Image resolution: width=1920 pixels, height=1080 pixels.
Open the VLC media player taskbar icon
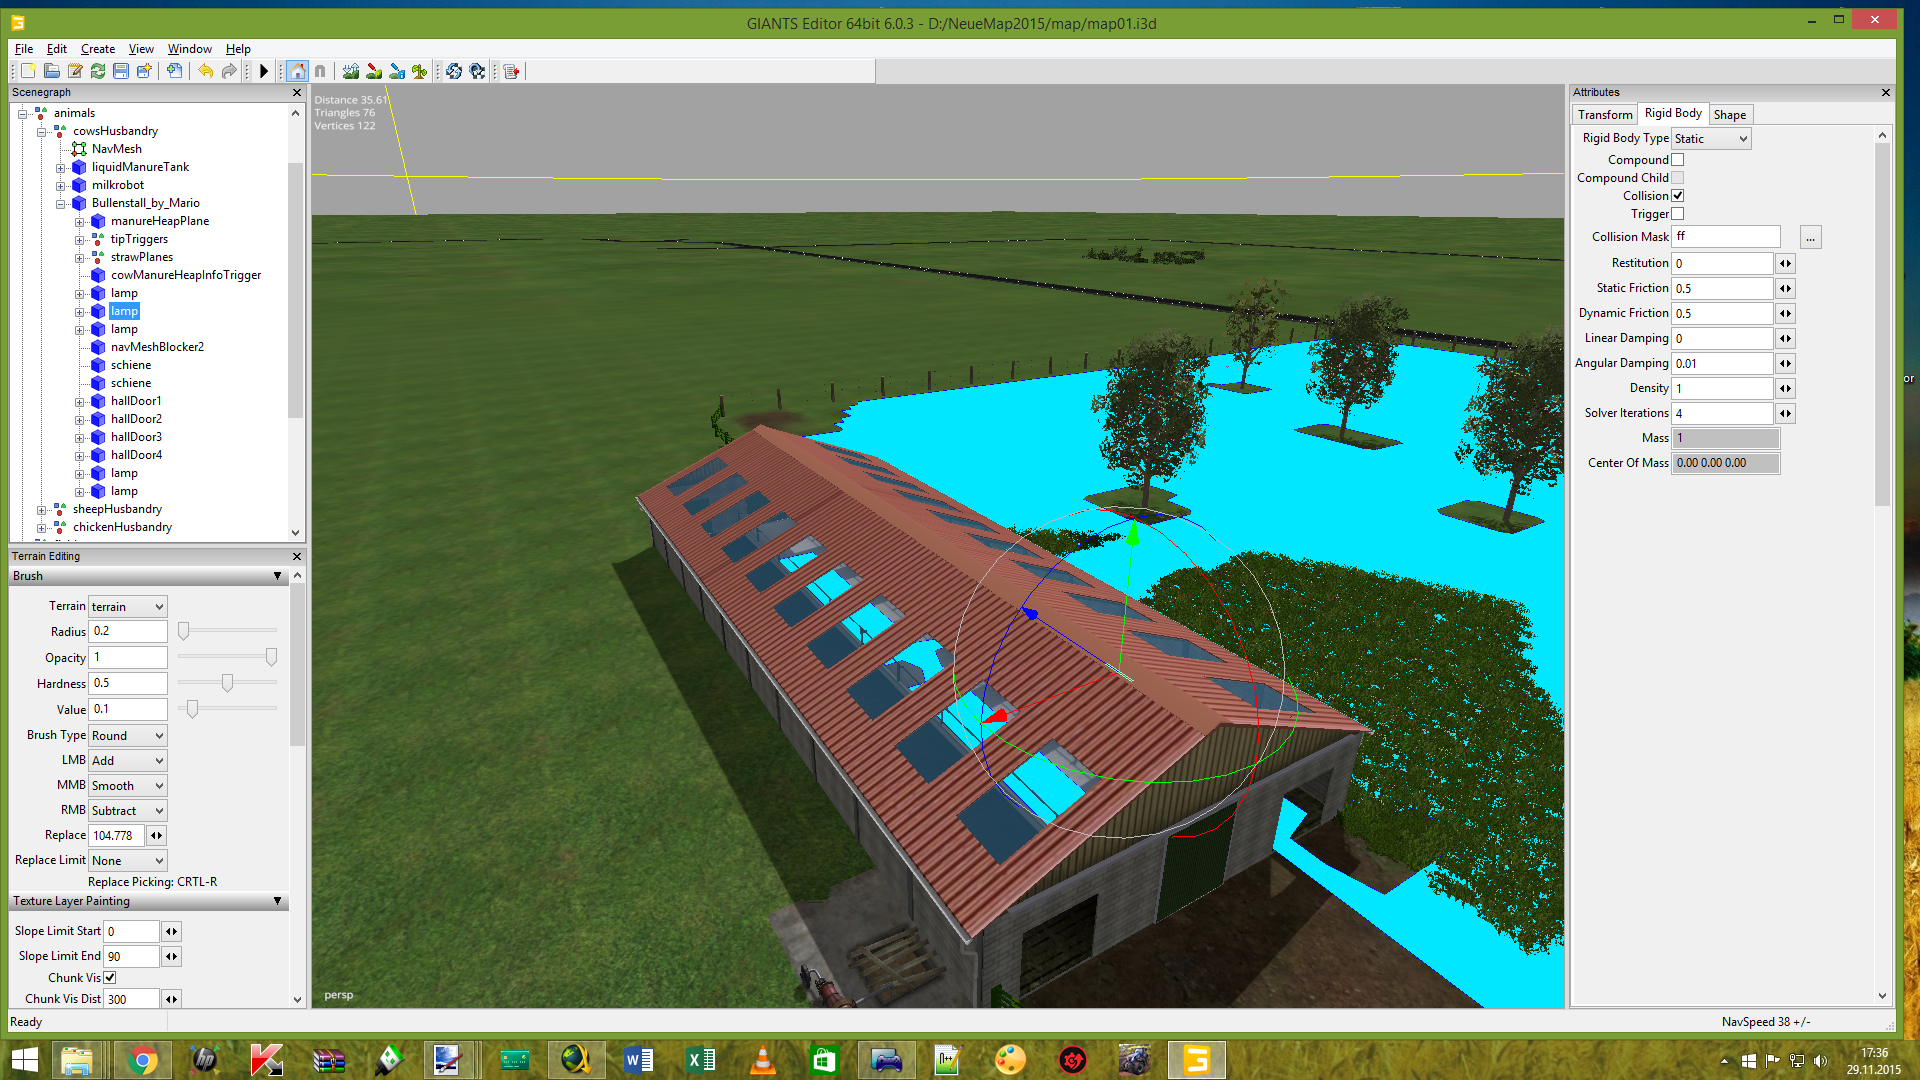[x=762, y=1060]
